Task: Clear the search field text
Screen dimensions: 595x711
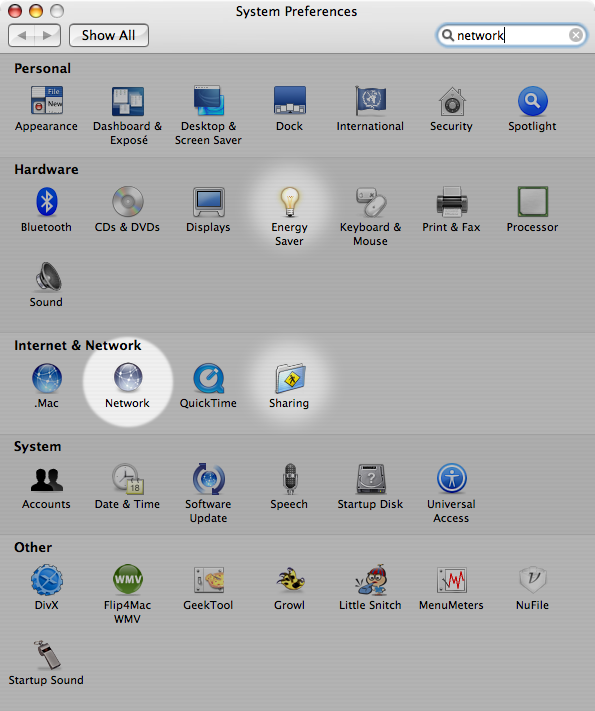Action: click(x=576, y=35)
